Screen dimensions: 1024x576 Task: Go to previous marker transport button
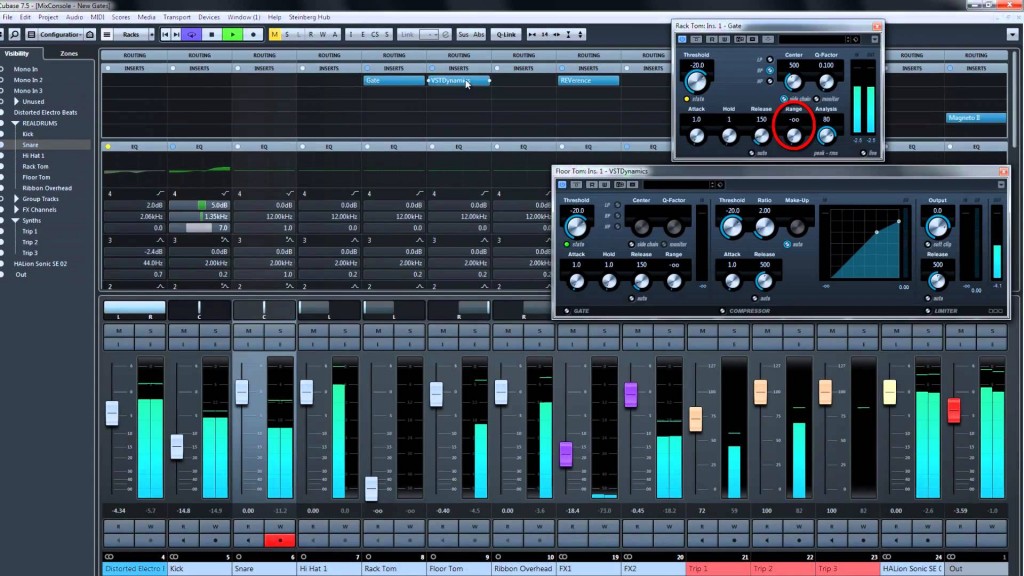[x=165, y=35]
